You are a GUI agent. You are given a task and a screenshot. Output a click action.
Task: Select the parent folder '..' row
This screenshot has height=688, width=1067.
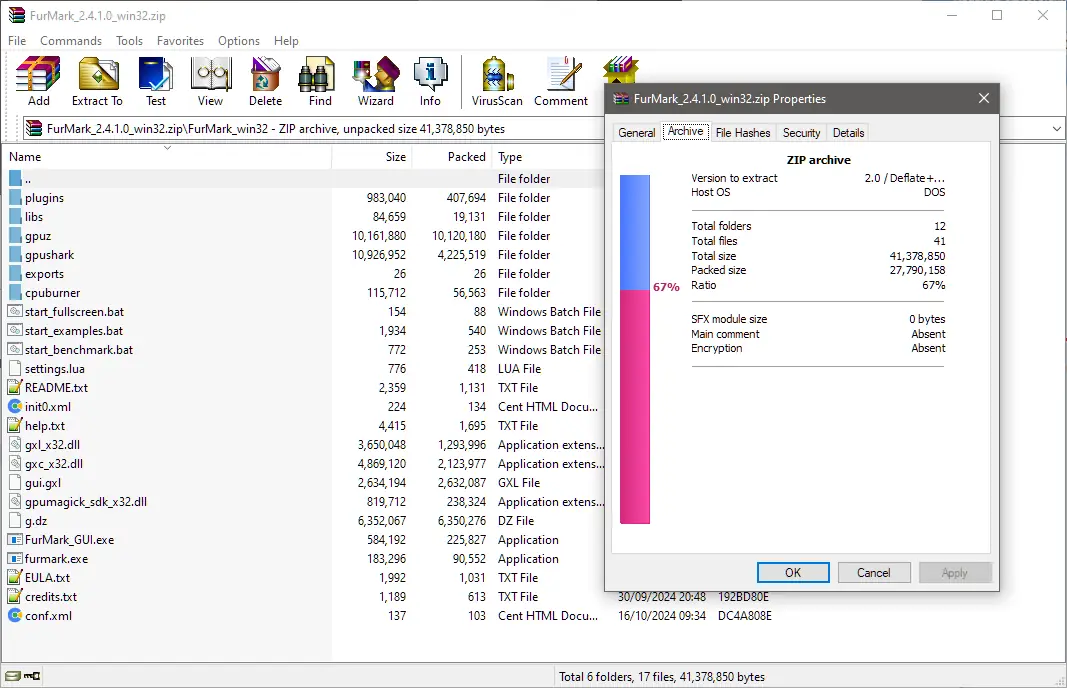[303, 178]
